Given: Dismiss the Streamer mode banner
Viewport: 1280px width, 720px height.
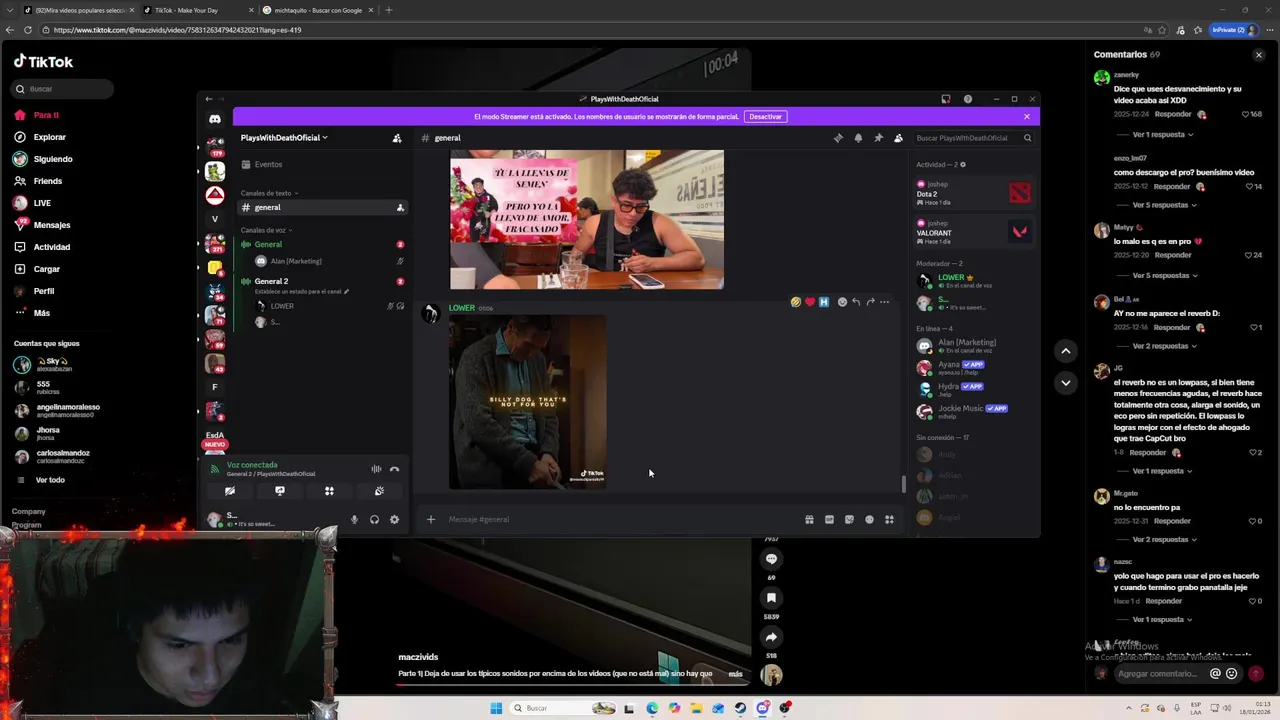Looking at the screenshot, I should coord(1026,116).
